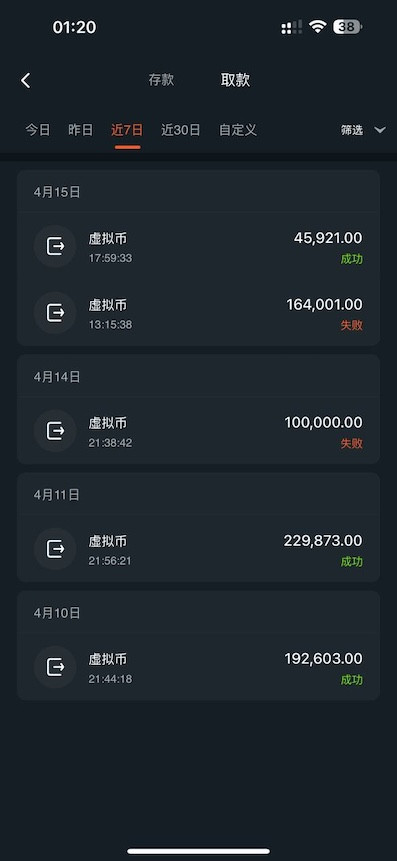Choose the 自定义 custom date range

238,130
